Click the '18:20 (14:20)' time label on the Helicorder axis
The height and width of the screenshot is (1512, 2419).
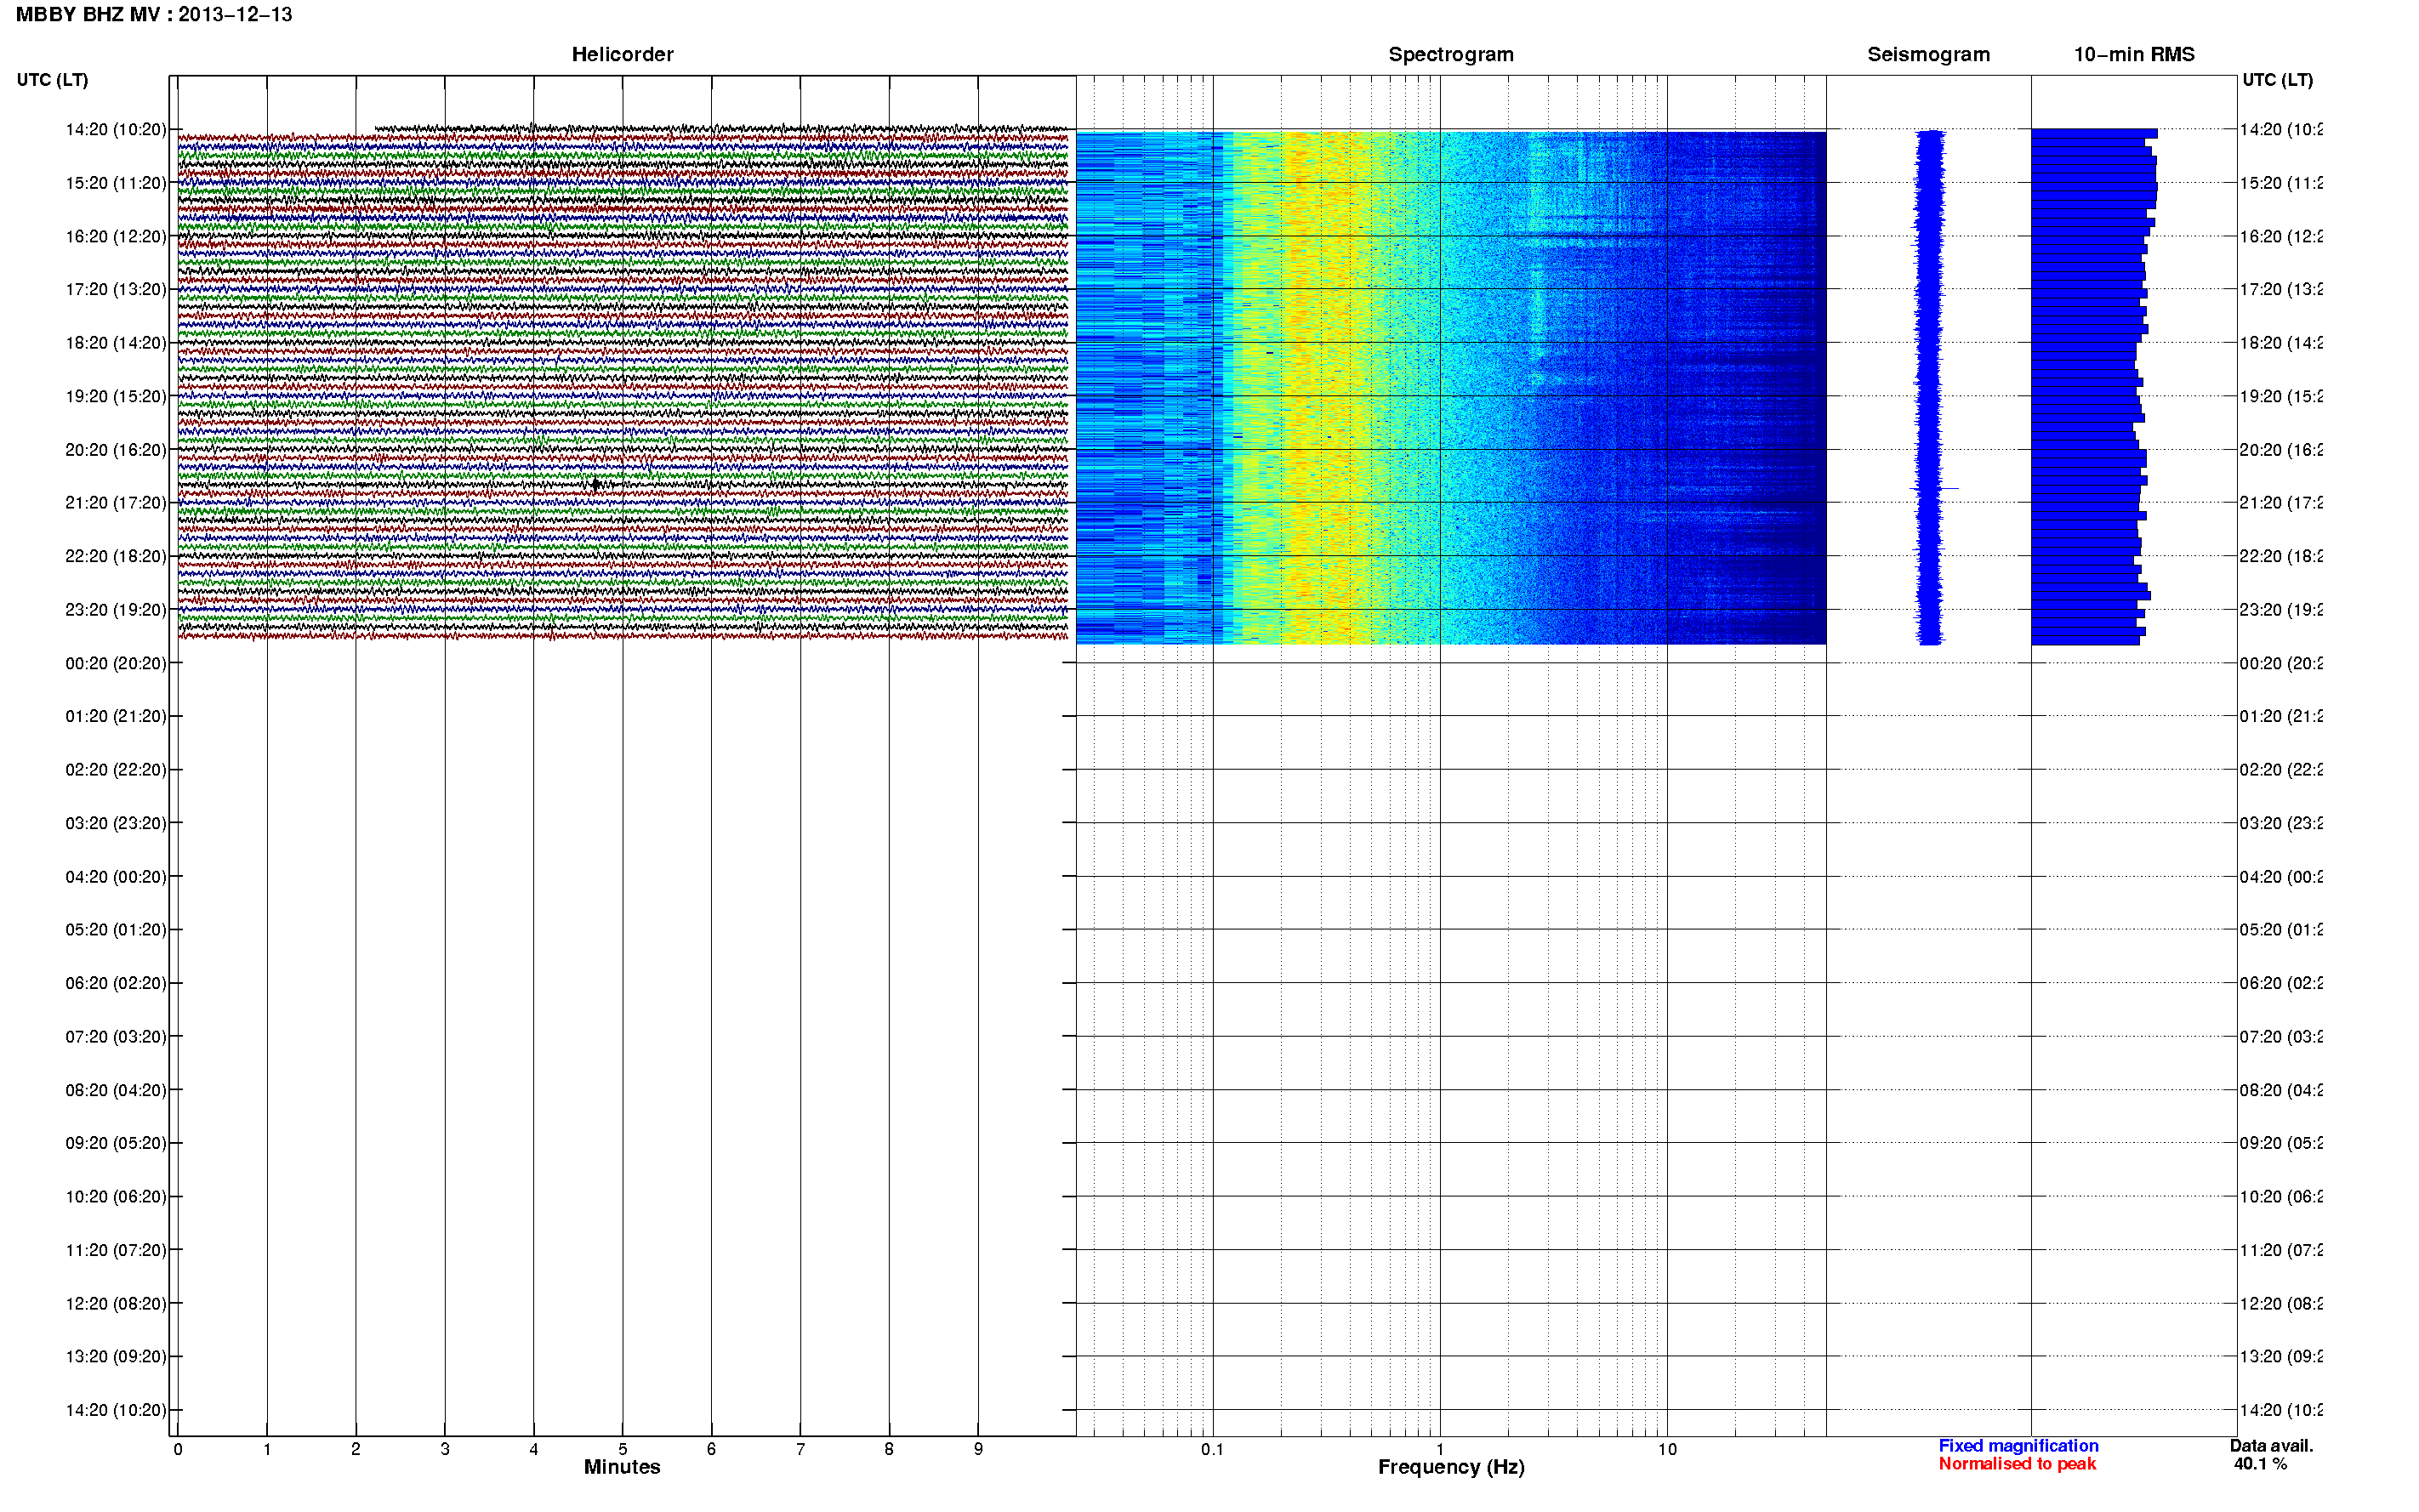pos(116,343)
